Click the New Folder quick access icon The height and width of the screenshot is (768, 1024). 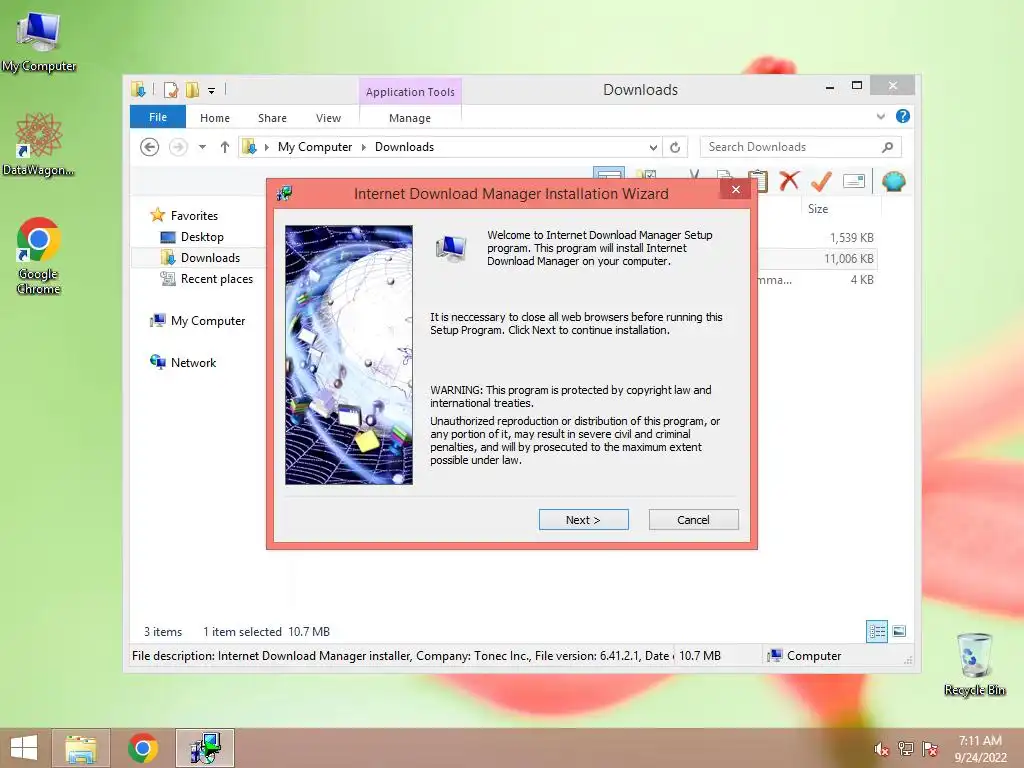tap(193, 90)
